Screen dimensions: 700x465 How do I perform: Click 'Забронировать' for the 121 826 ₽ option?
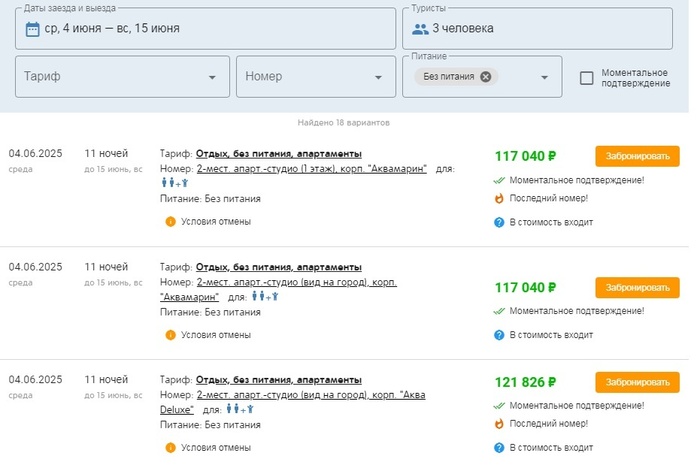pos(636,382)
